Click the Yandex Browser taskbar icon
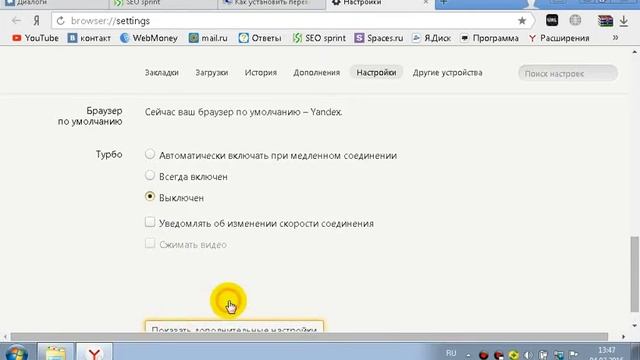The width and height of the screenshot is (640, 360). (94, 353)
